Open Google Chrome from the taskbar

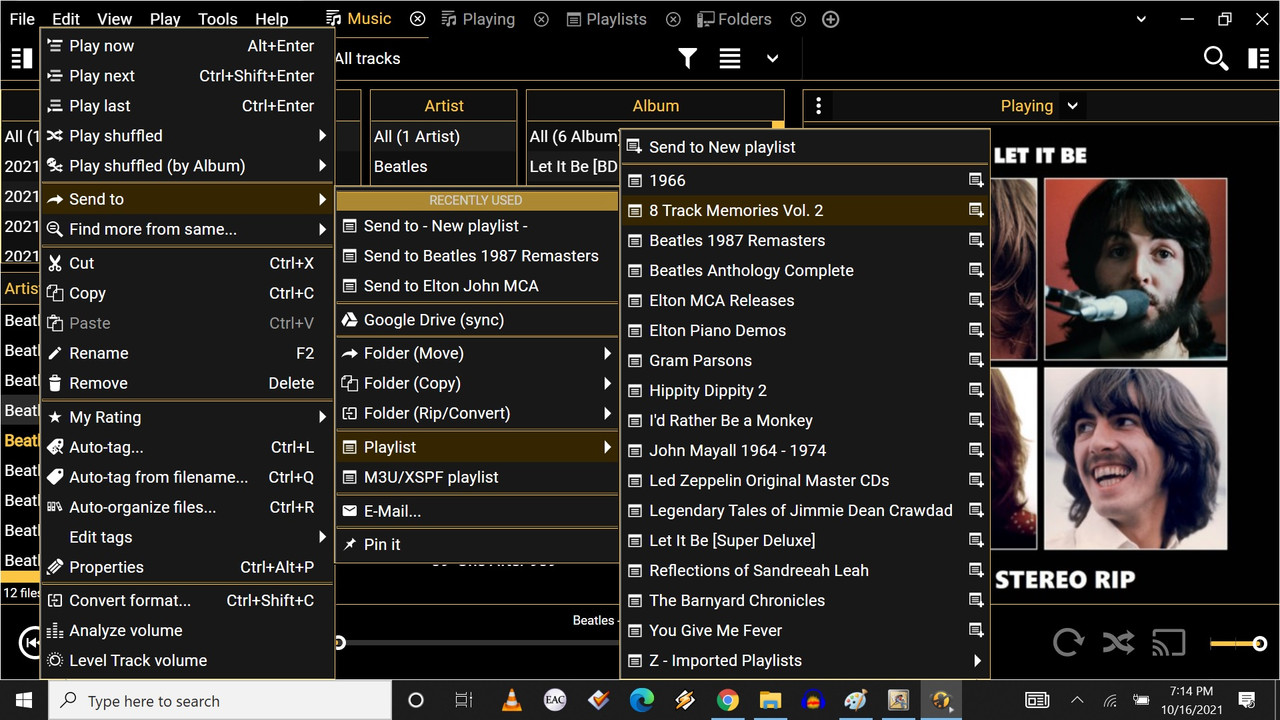tap(727, 701)
